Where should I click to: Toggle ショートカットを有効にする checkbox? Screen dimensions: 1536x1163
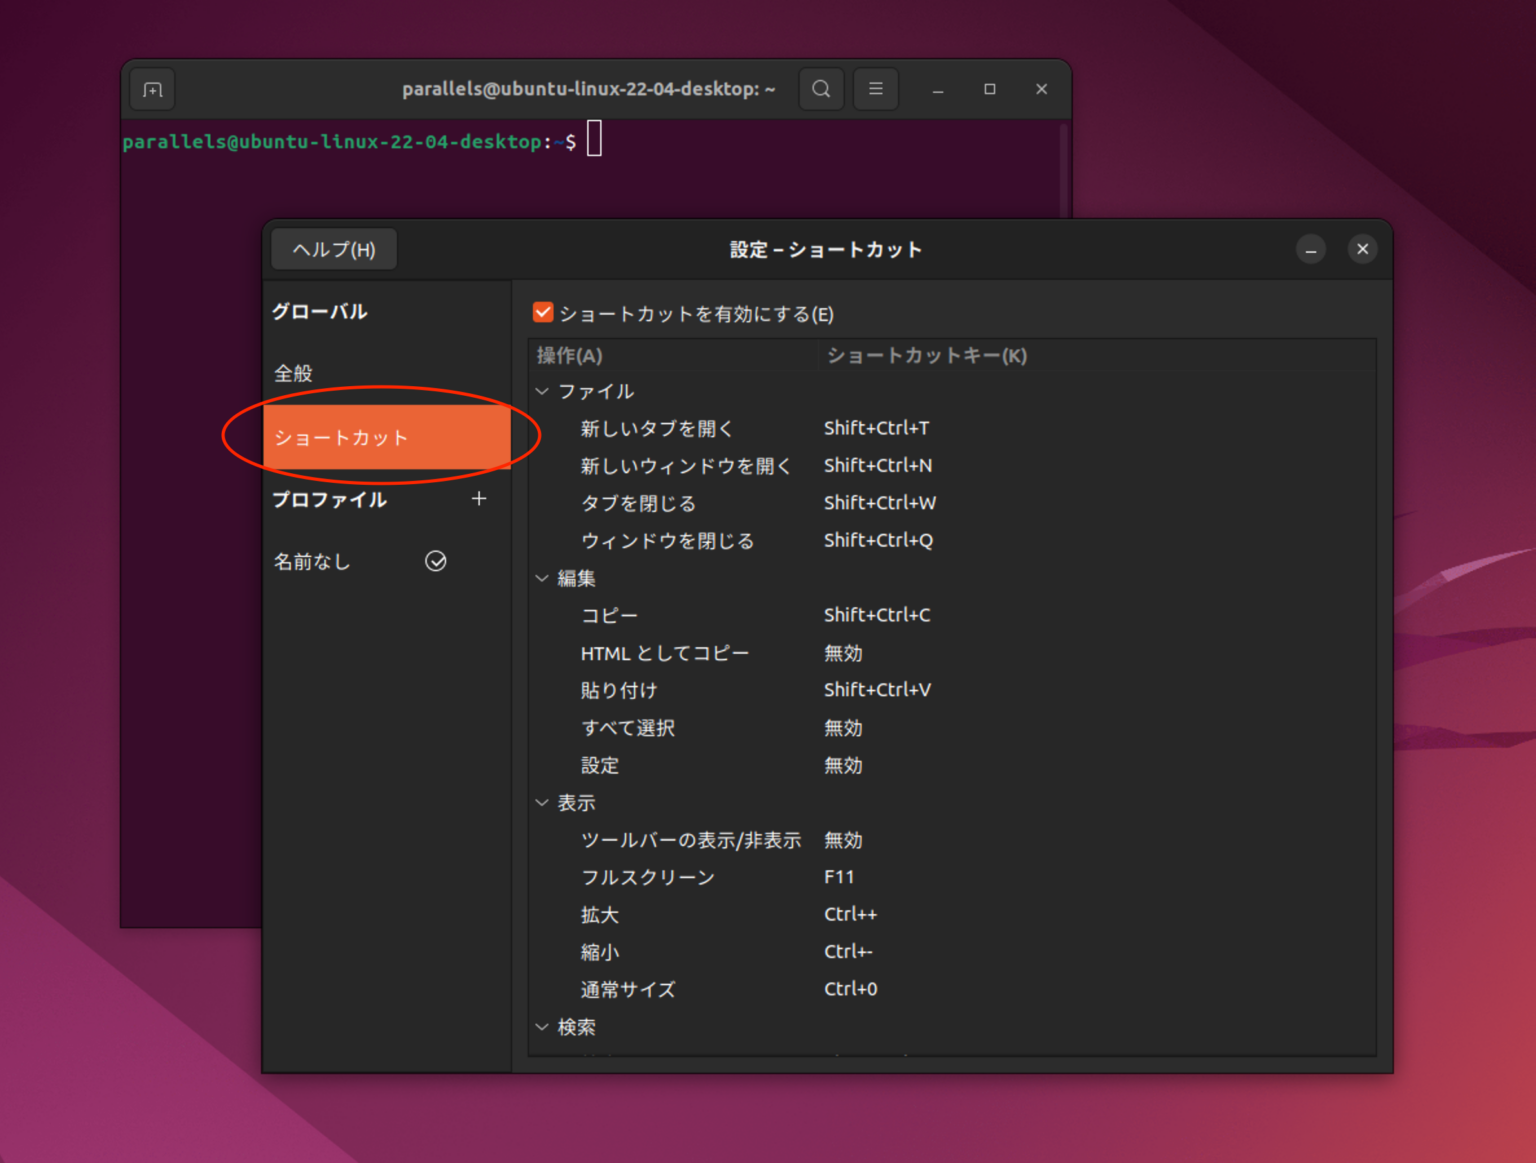[543, 313]
